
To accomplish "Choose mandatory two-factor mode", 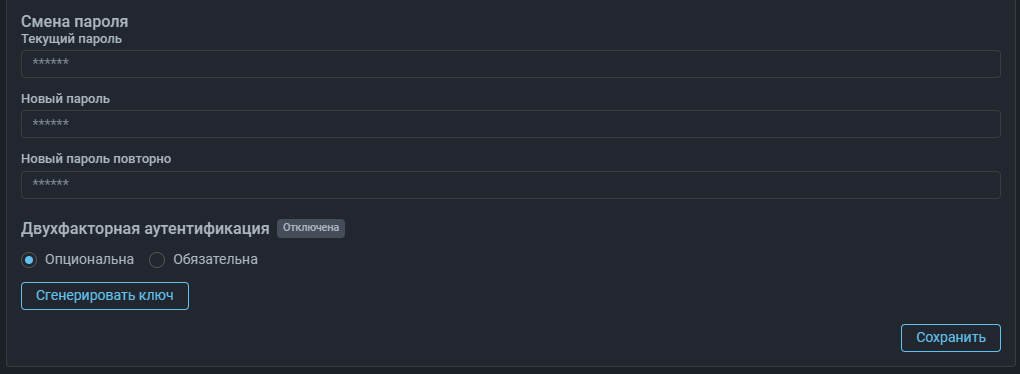I will pyautogui.click(x=157, y=260).
